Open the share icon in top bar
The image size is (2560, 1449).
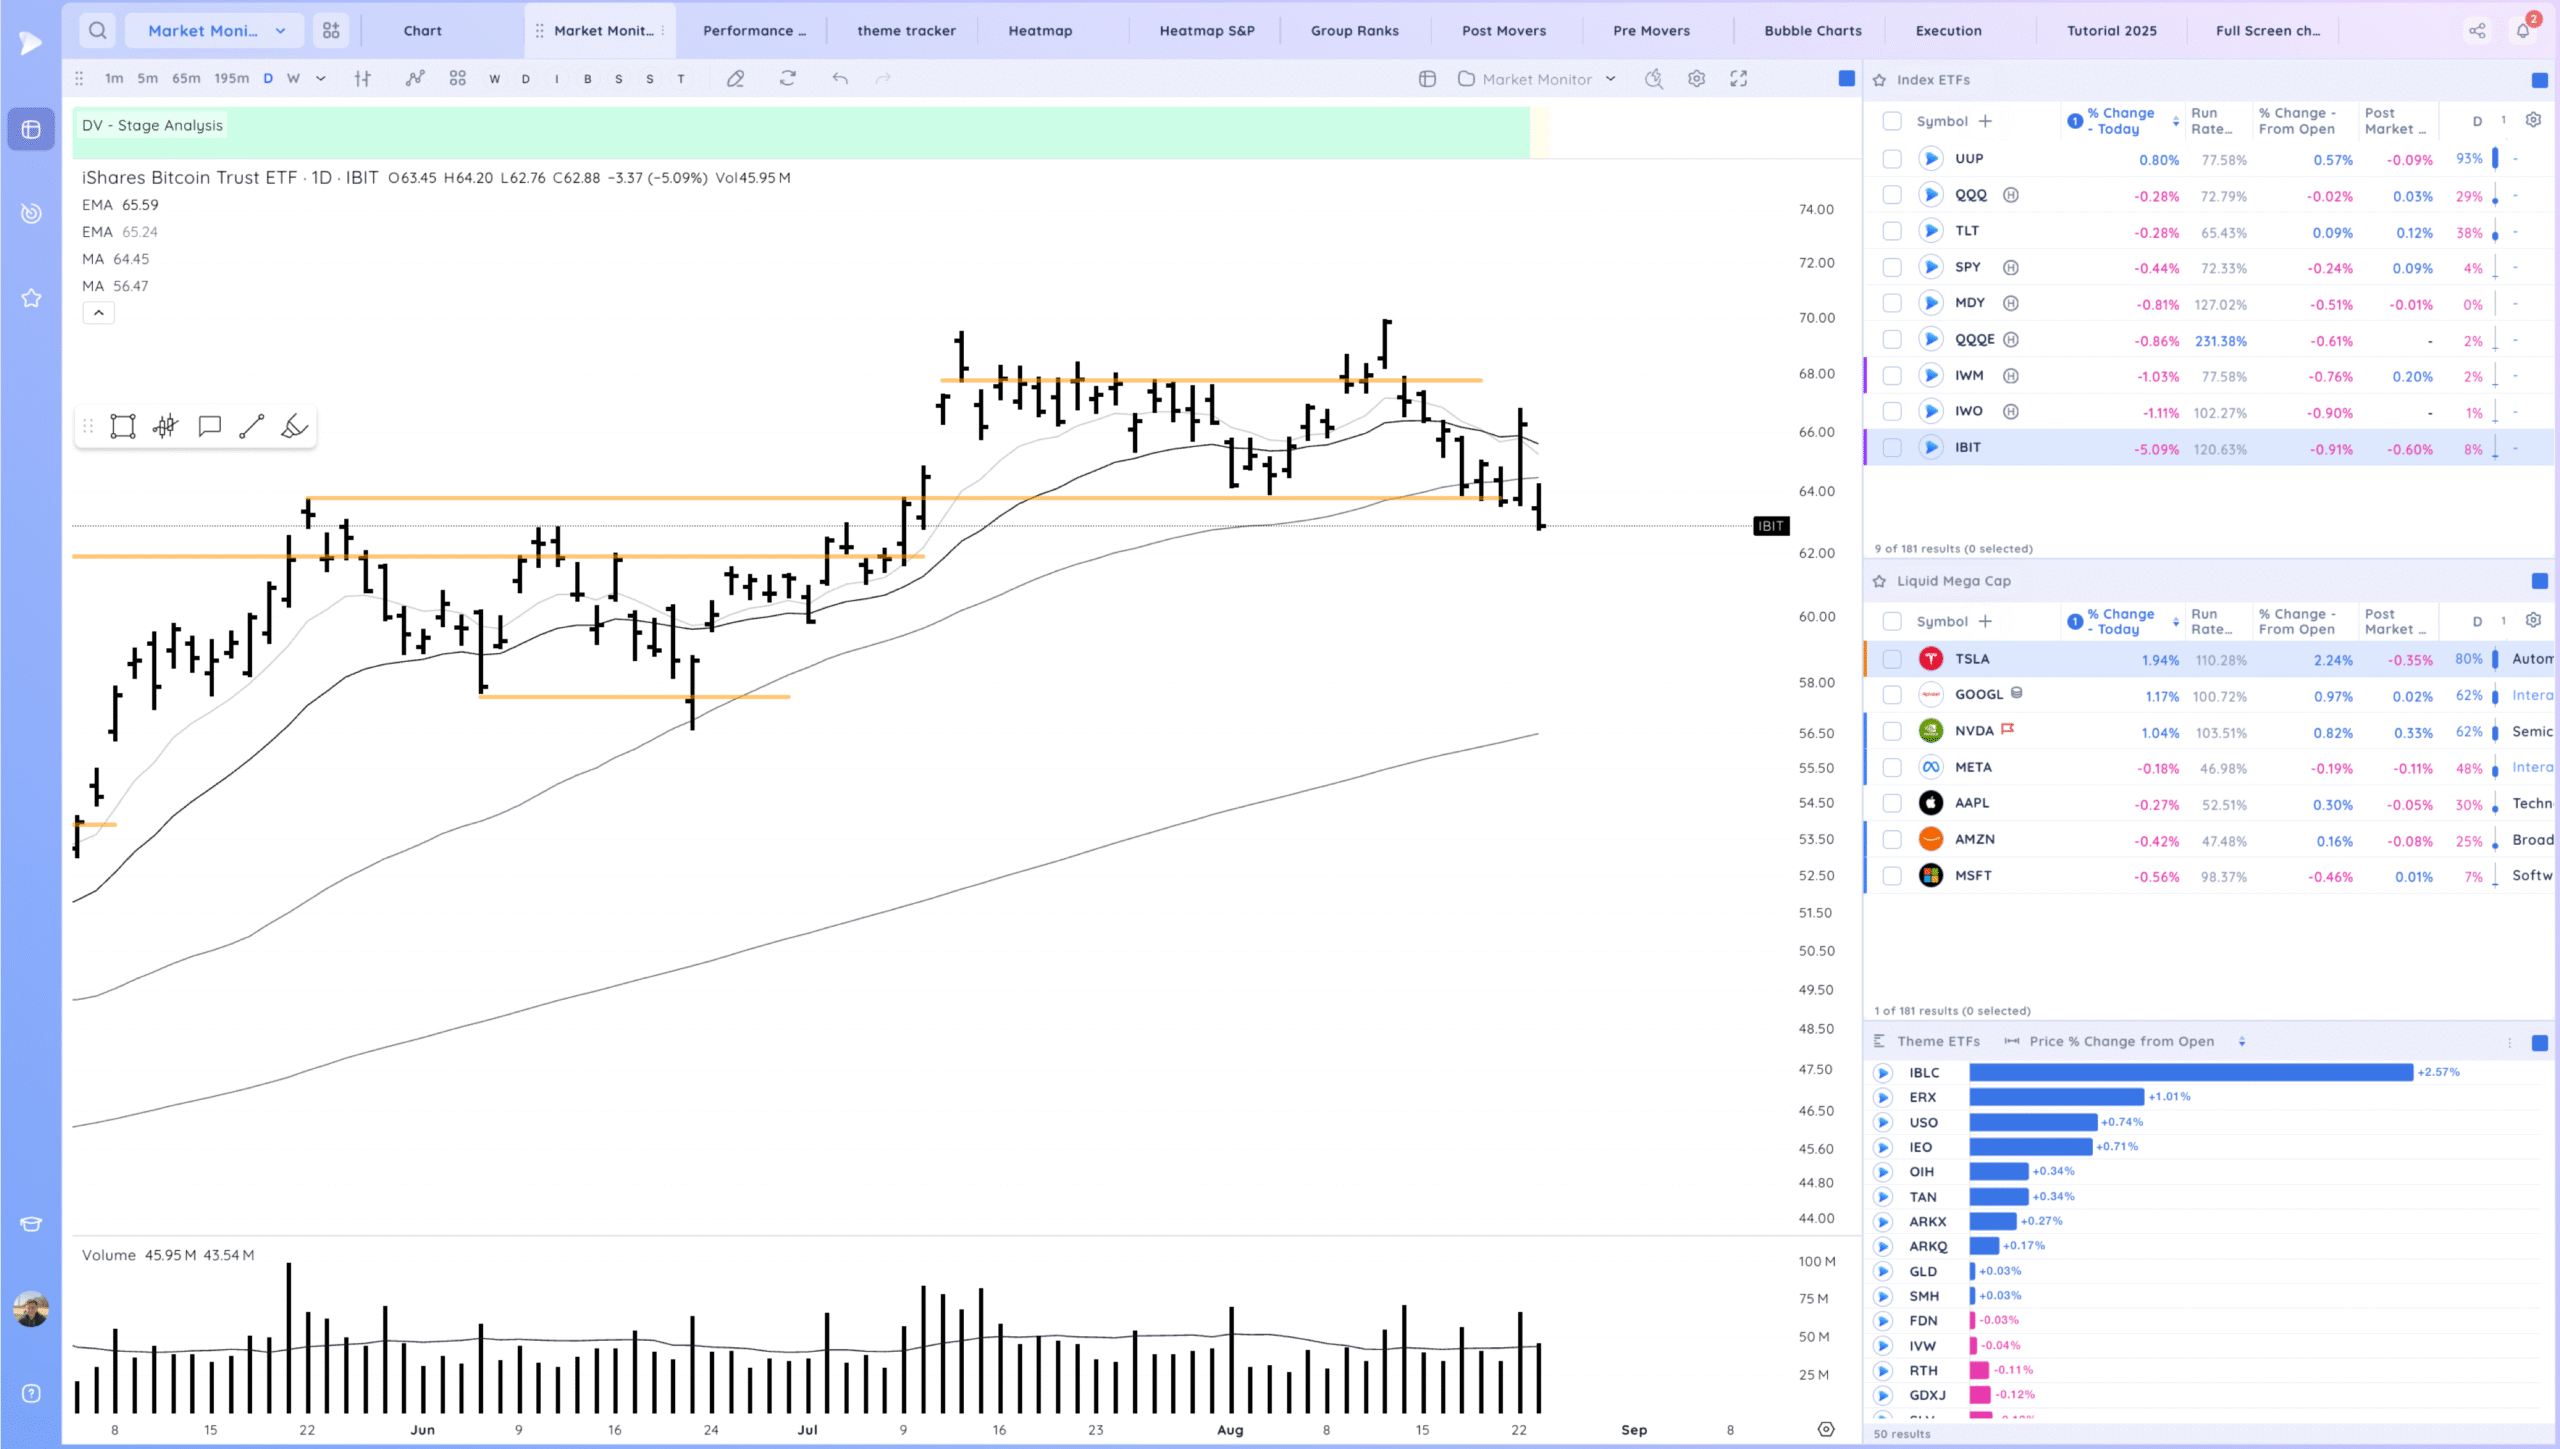click(2477, 31)
